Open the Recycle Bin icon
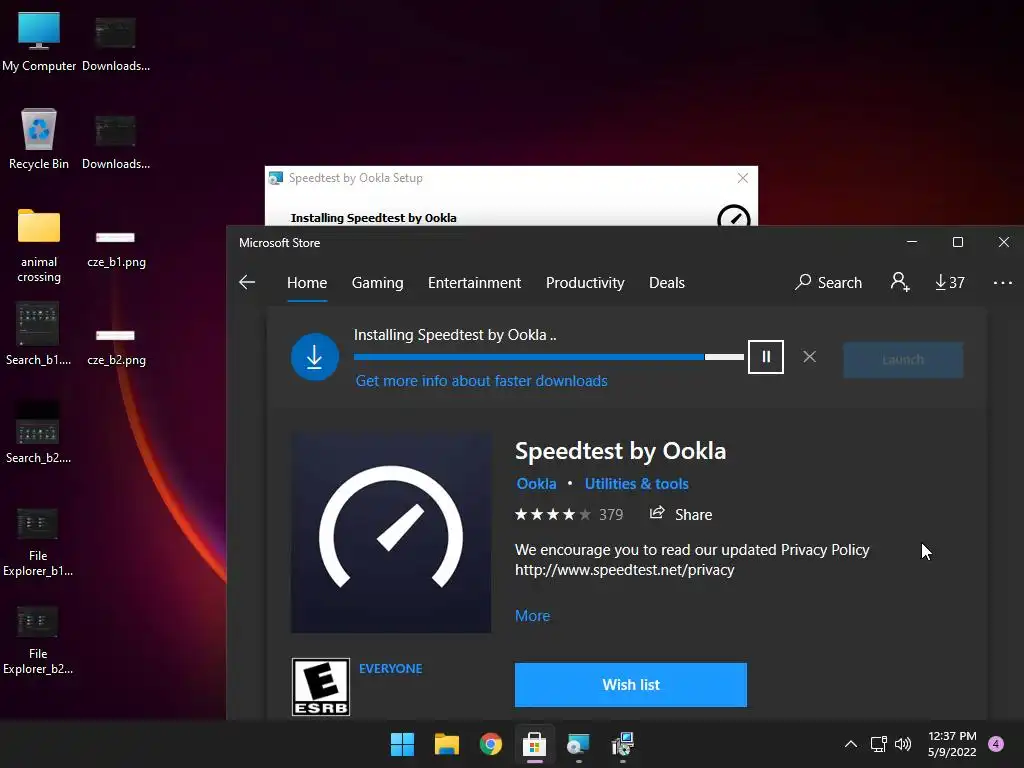 (39, 139)
